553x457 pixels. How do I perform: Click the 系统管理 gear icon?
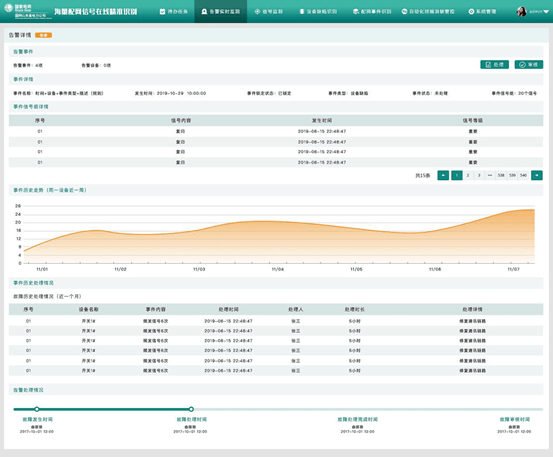[471, 12]
